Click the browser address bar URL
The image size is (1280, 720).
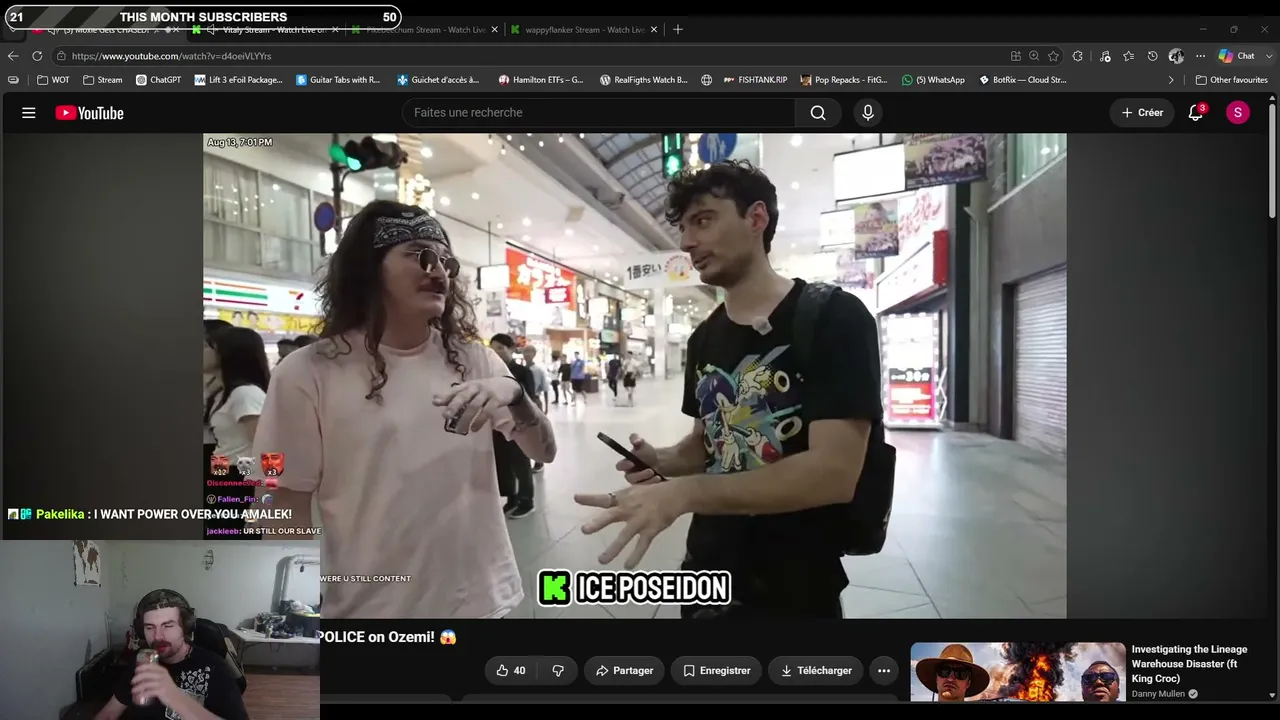(171, 56)
